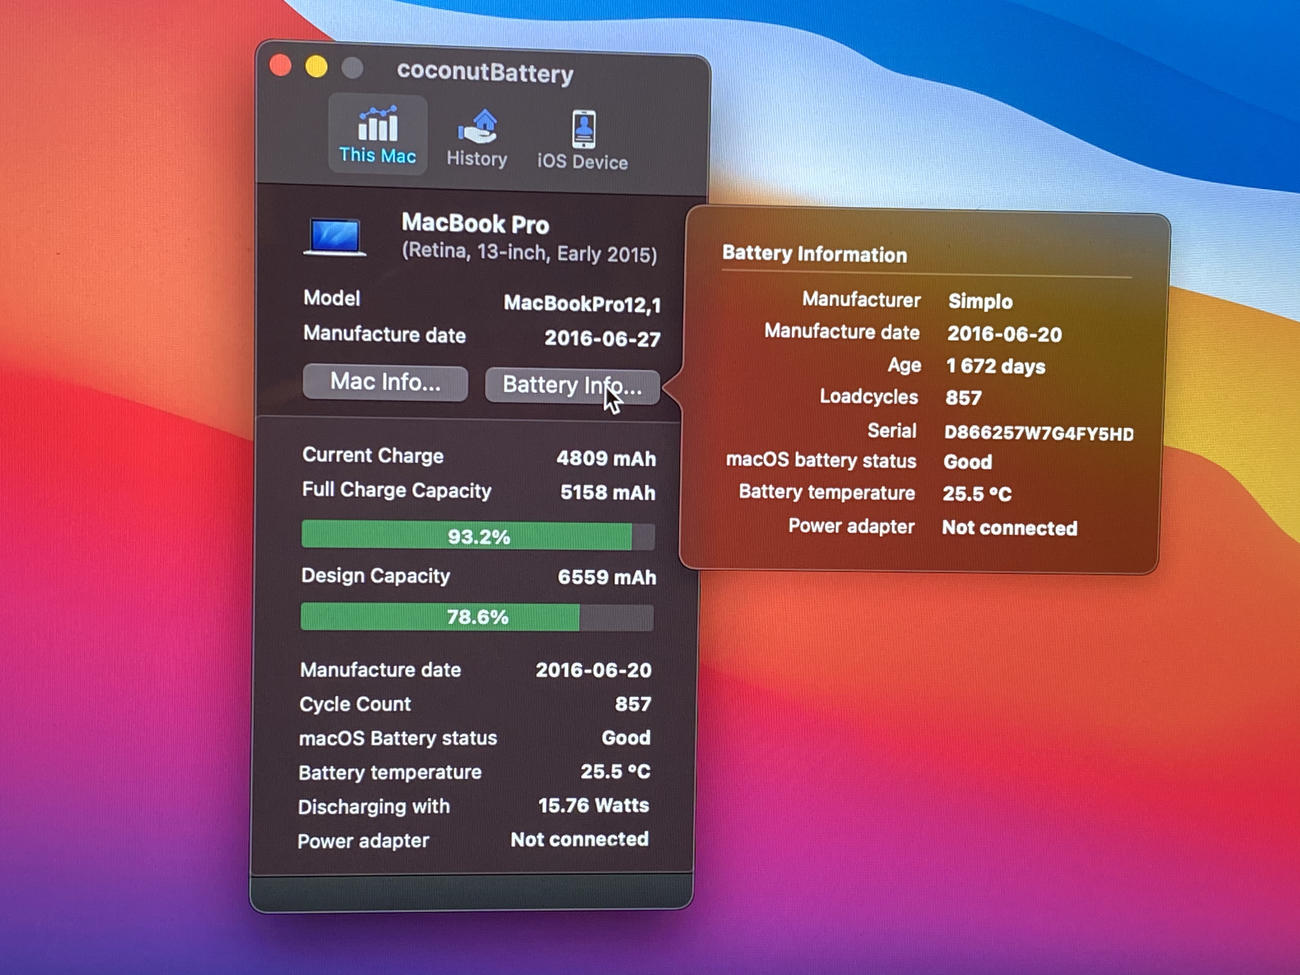
Task: Select the serial number D866257W7G4FY5HD
Action: pyautogui.click(x=1039, y=433)
